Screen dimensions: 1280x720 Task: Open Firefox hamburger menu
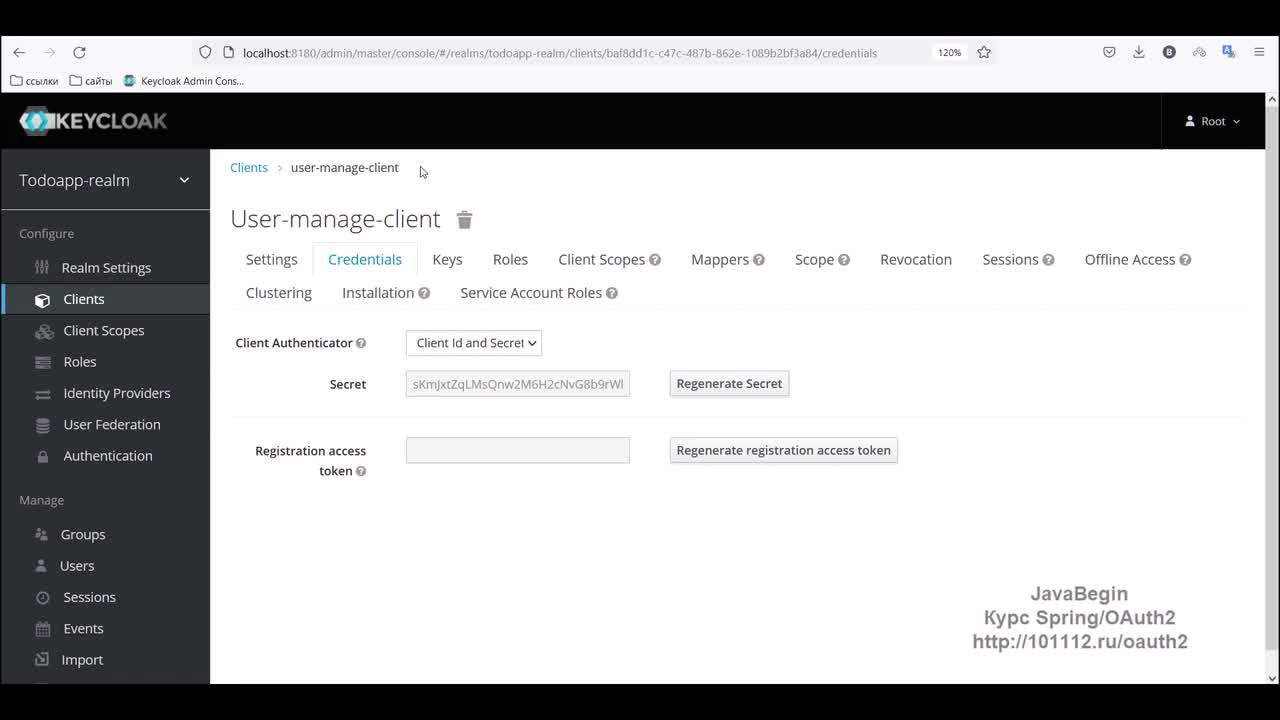coord(1259,52)
